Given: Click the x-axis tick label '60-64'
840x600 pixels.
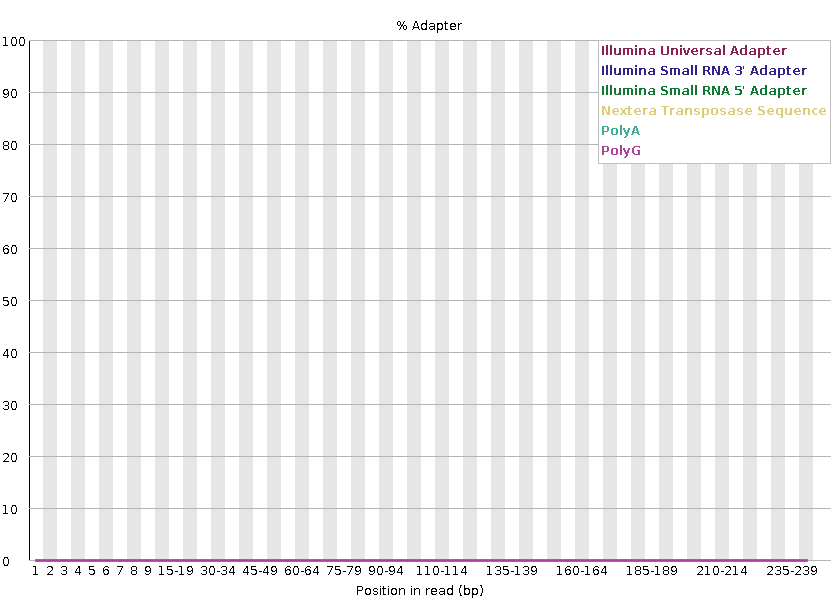Looking at the screenshot, I should click(x=302, y=571).
